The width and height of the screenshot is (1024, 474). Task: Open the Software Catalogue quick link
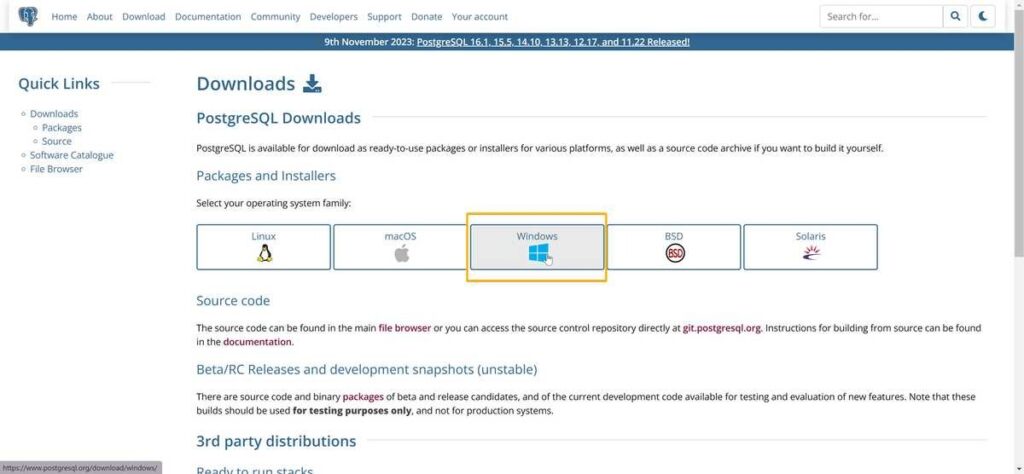click(72, 155)
